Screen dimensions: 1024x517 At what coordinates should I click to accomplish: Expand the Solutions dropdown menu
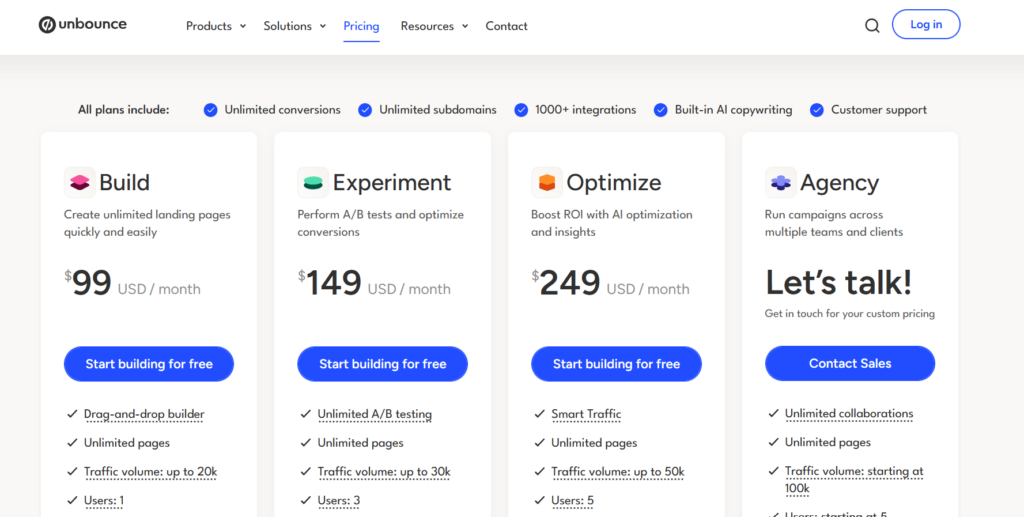pos(294,26)
